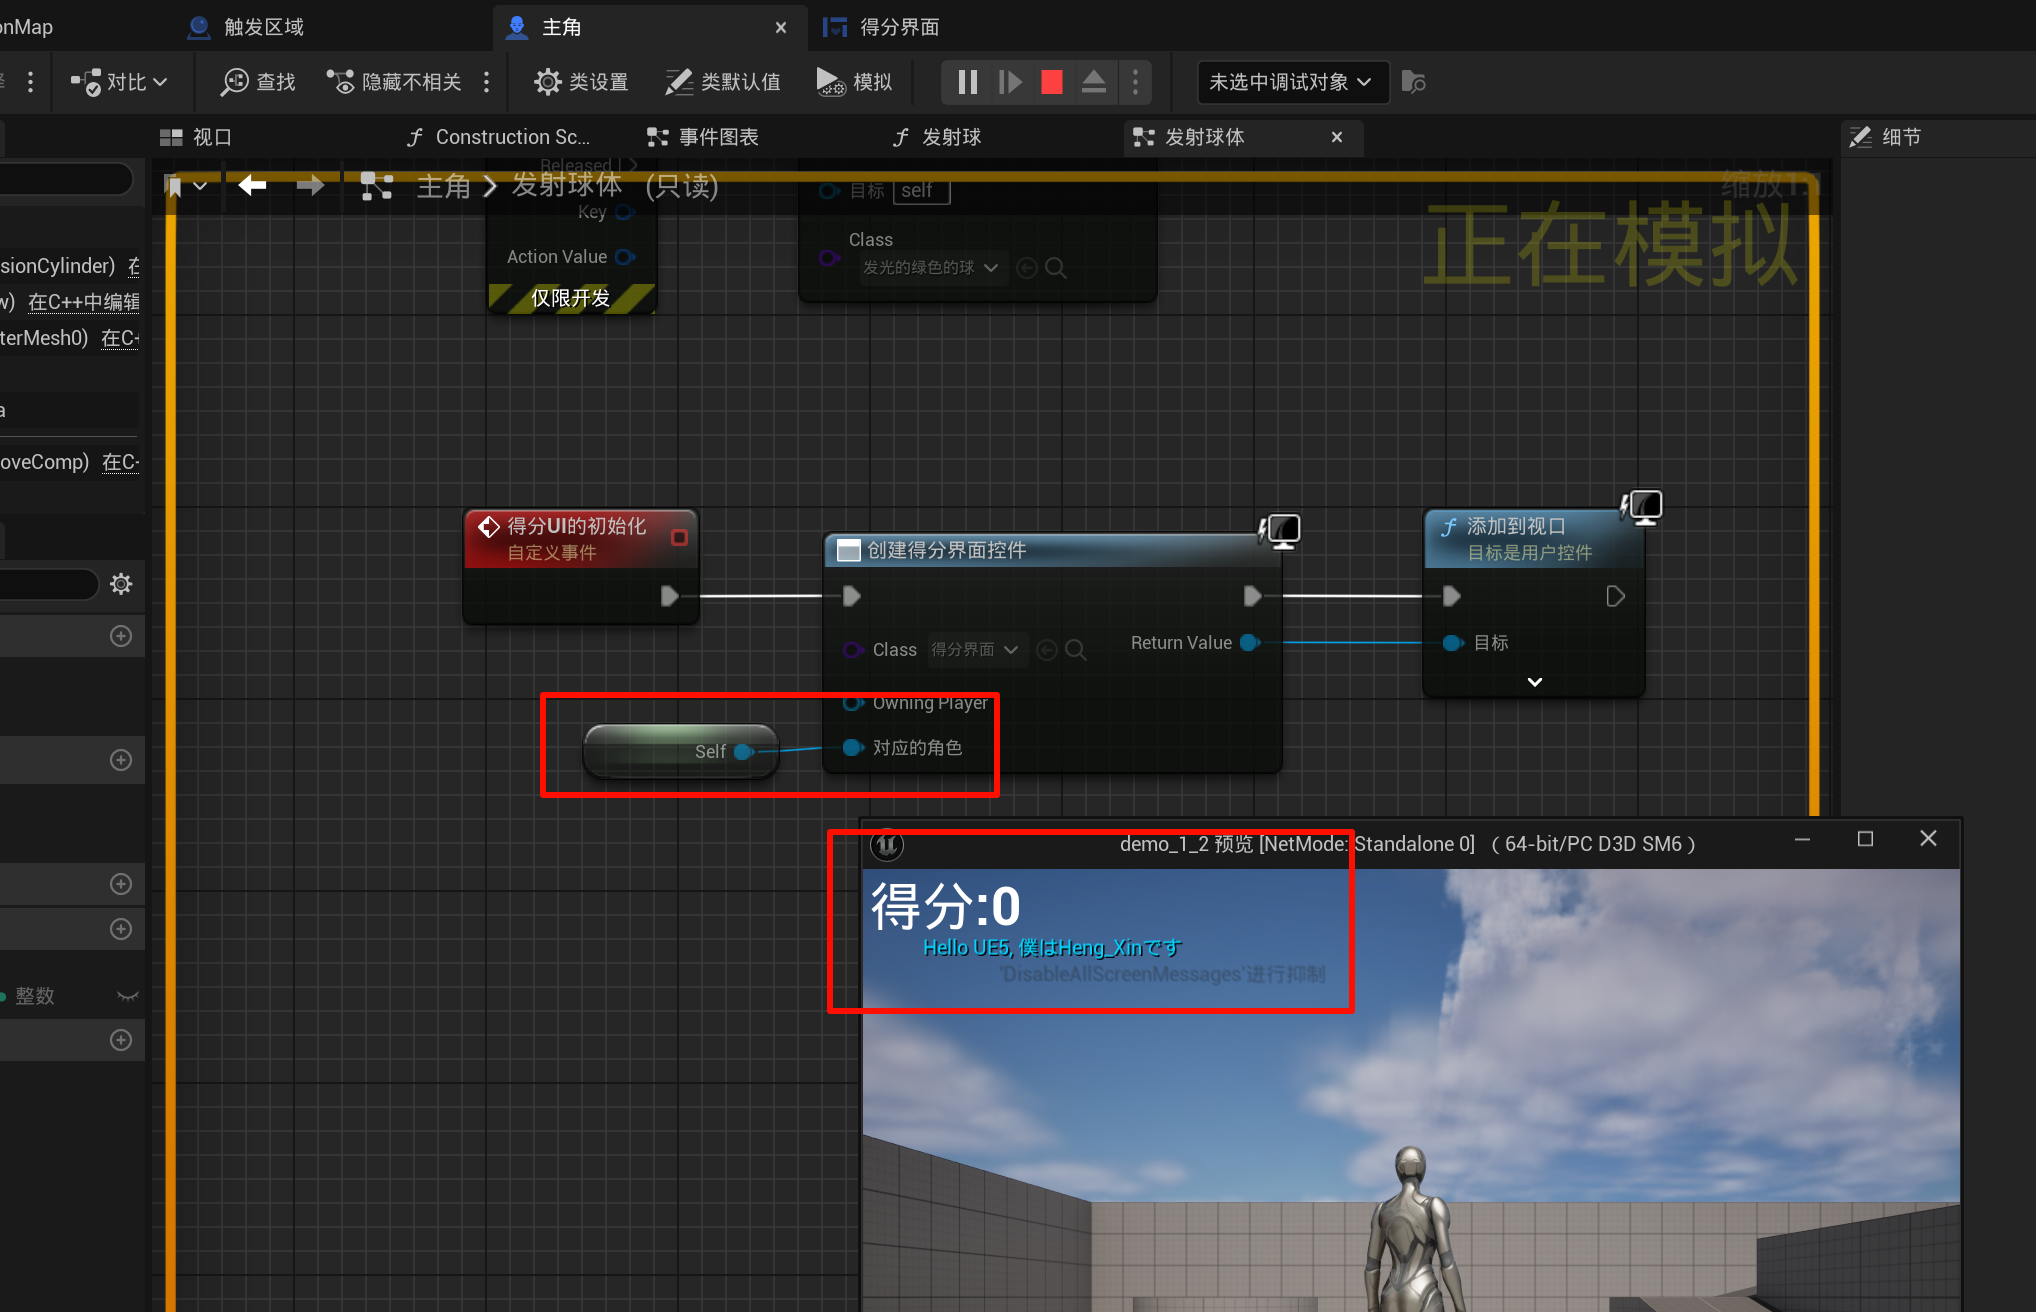Image resolution: width=2036 pixels, height=1312 pixels.
Task: Click the search icon beside 得分界面 class
Action: (1076, 650)
